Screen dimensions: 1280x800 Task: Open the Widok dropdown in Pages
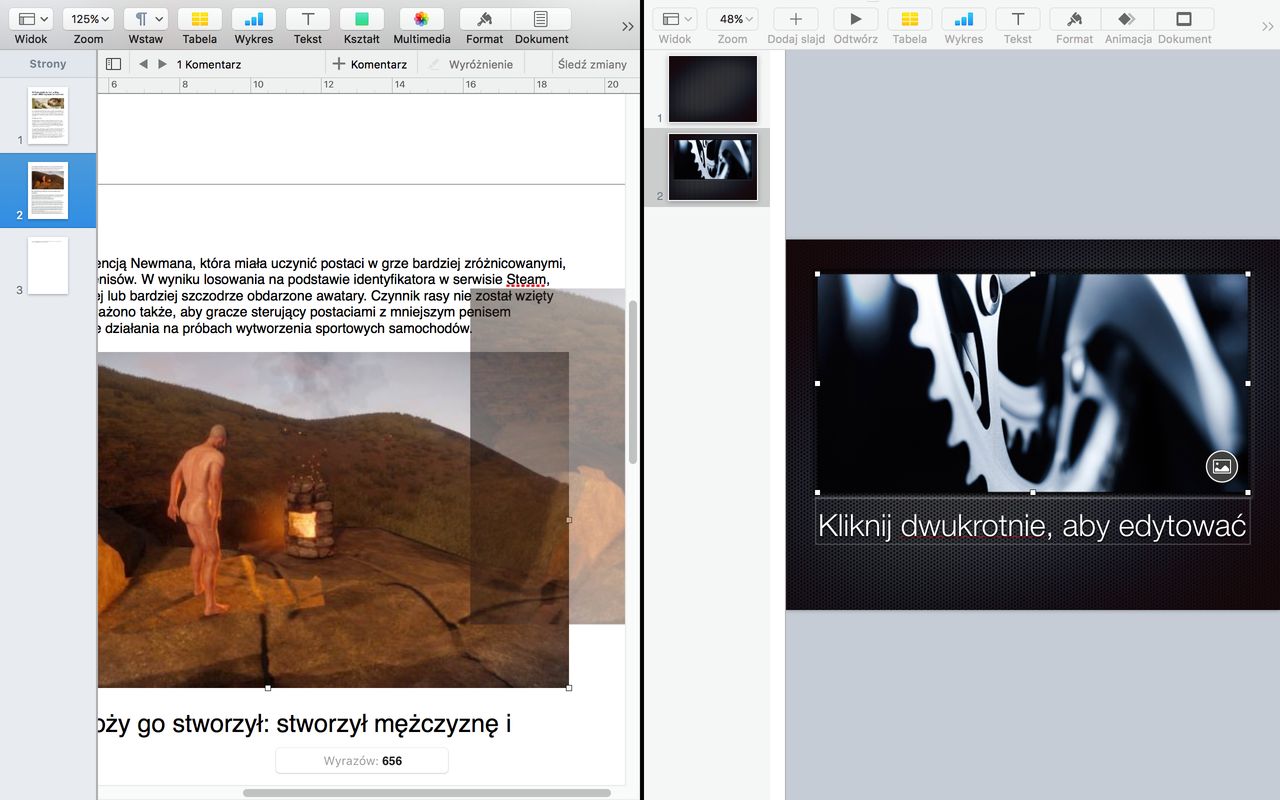32,20
